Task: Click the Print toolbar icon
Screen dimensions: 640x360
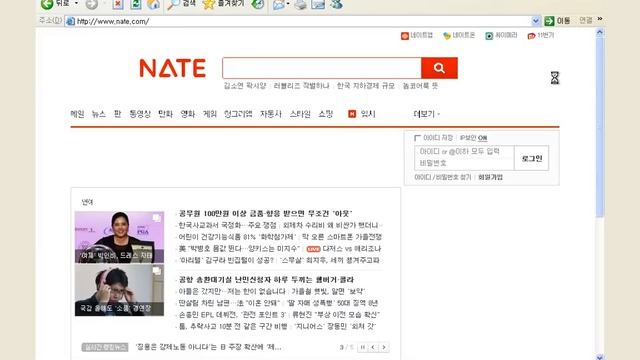Action: coord(300,4)
